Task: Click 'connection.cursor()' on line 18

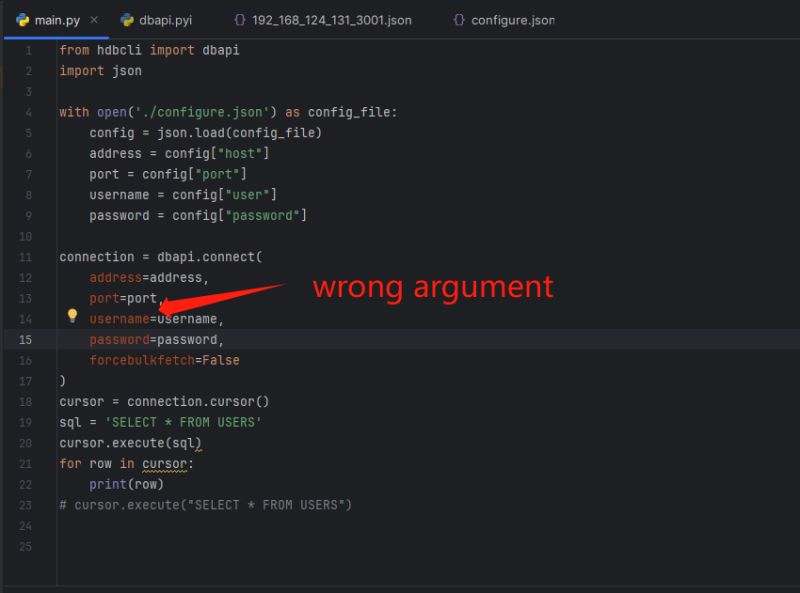Action: point(198,402)
